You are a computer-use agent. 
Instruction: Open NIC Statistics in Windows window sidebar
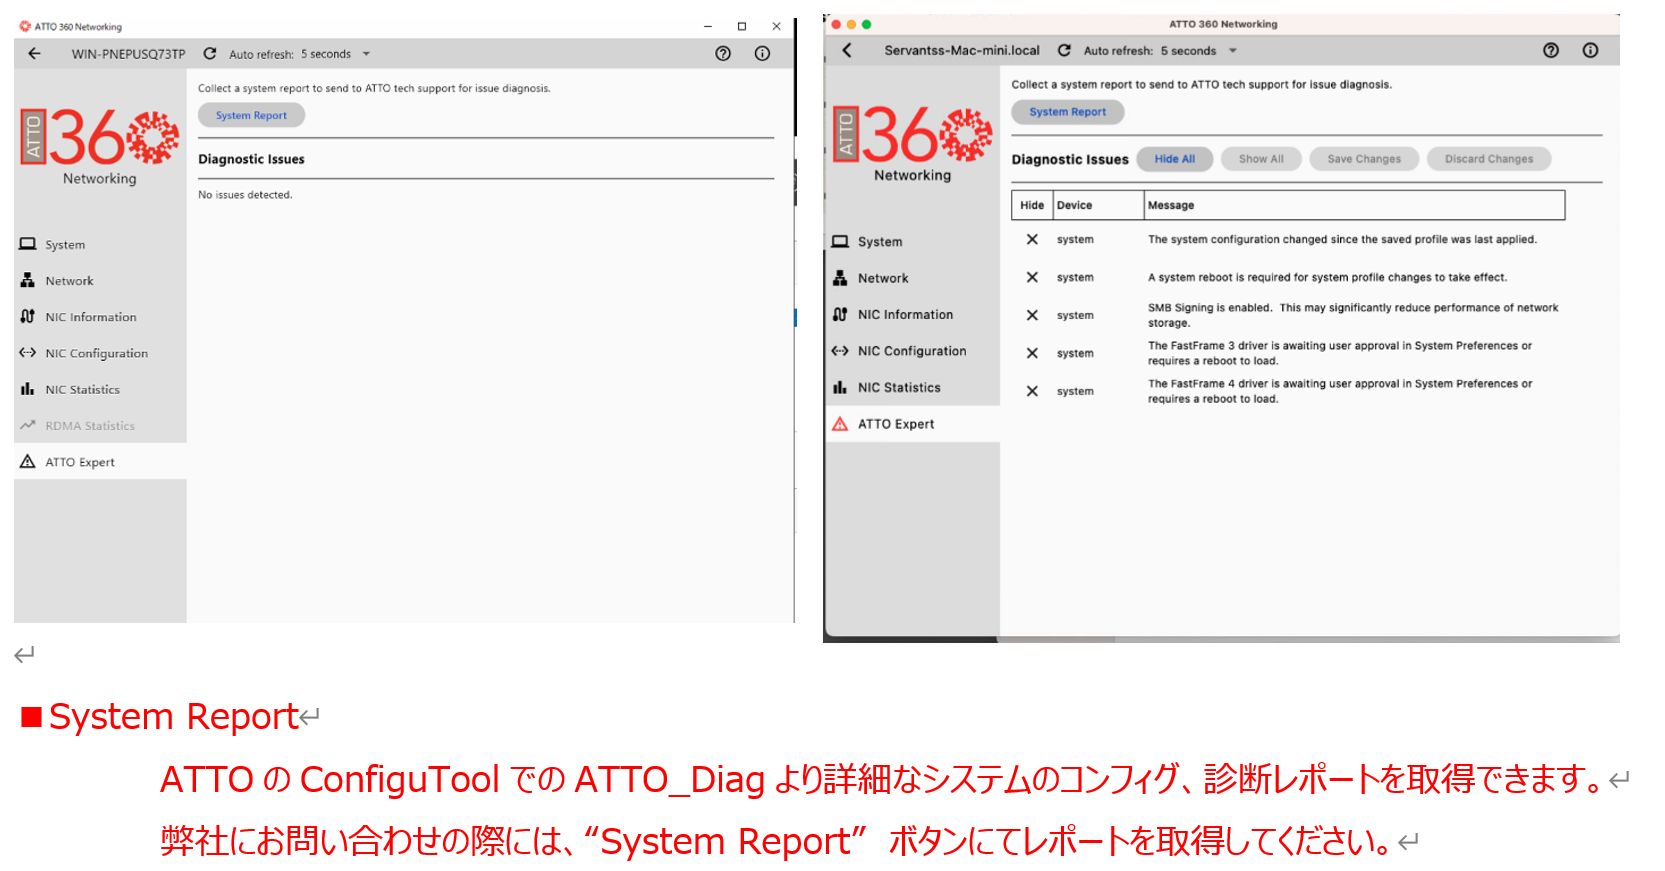point(100,390)
